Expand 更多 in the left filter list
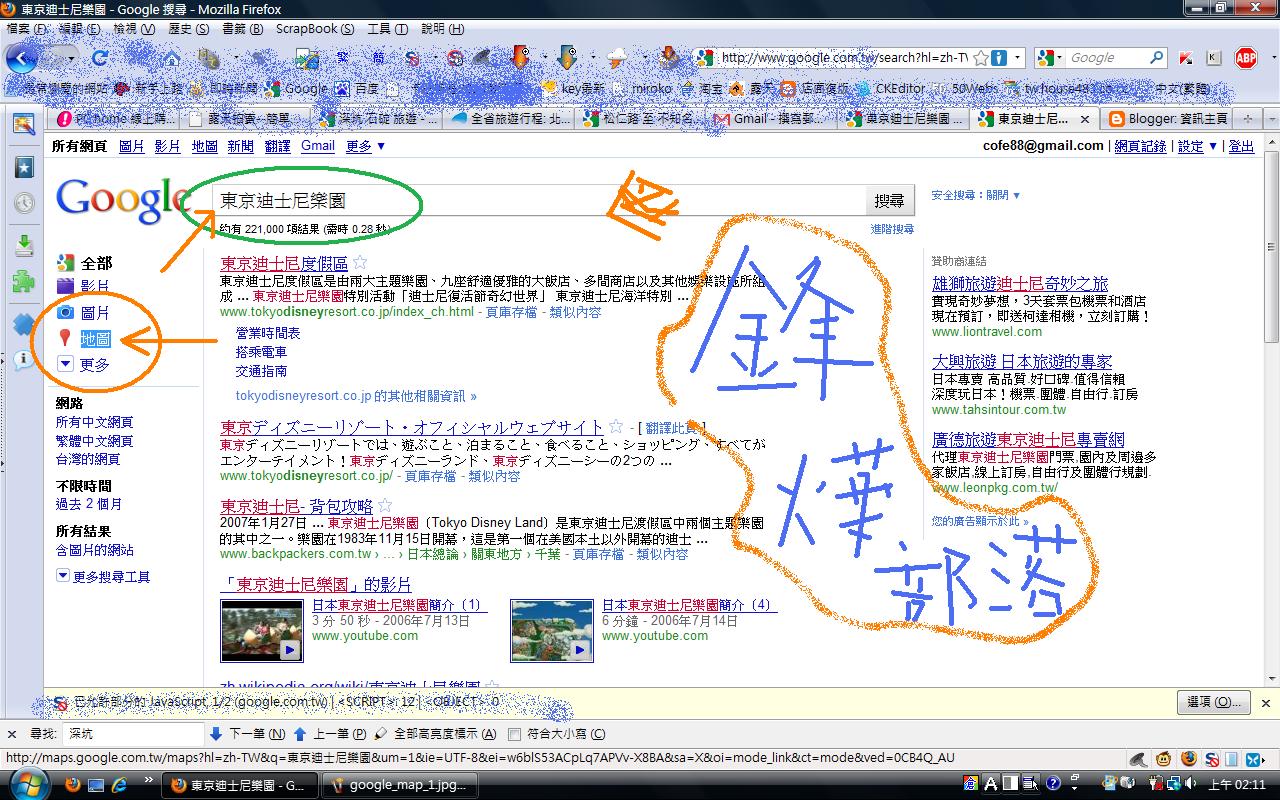Viewport: 1280px width, 800px height. click(x=83, y=365)
